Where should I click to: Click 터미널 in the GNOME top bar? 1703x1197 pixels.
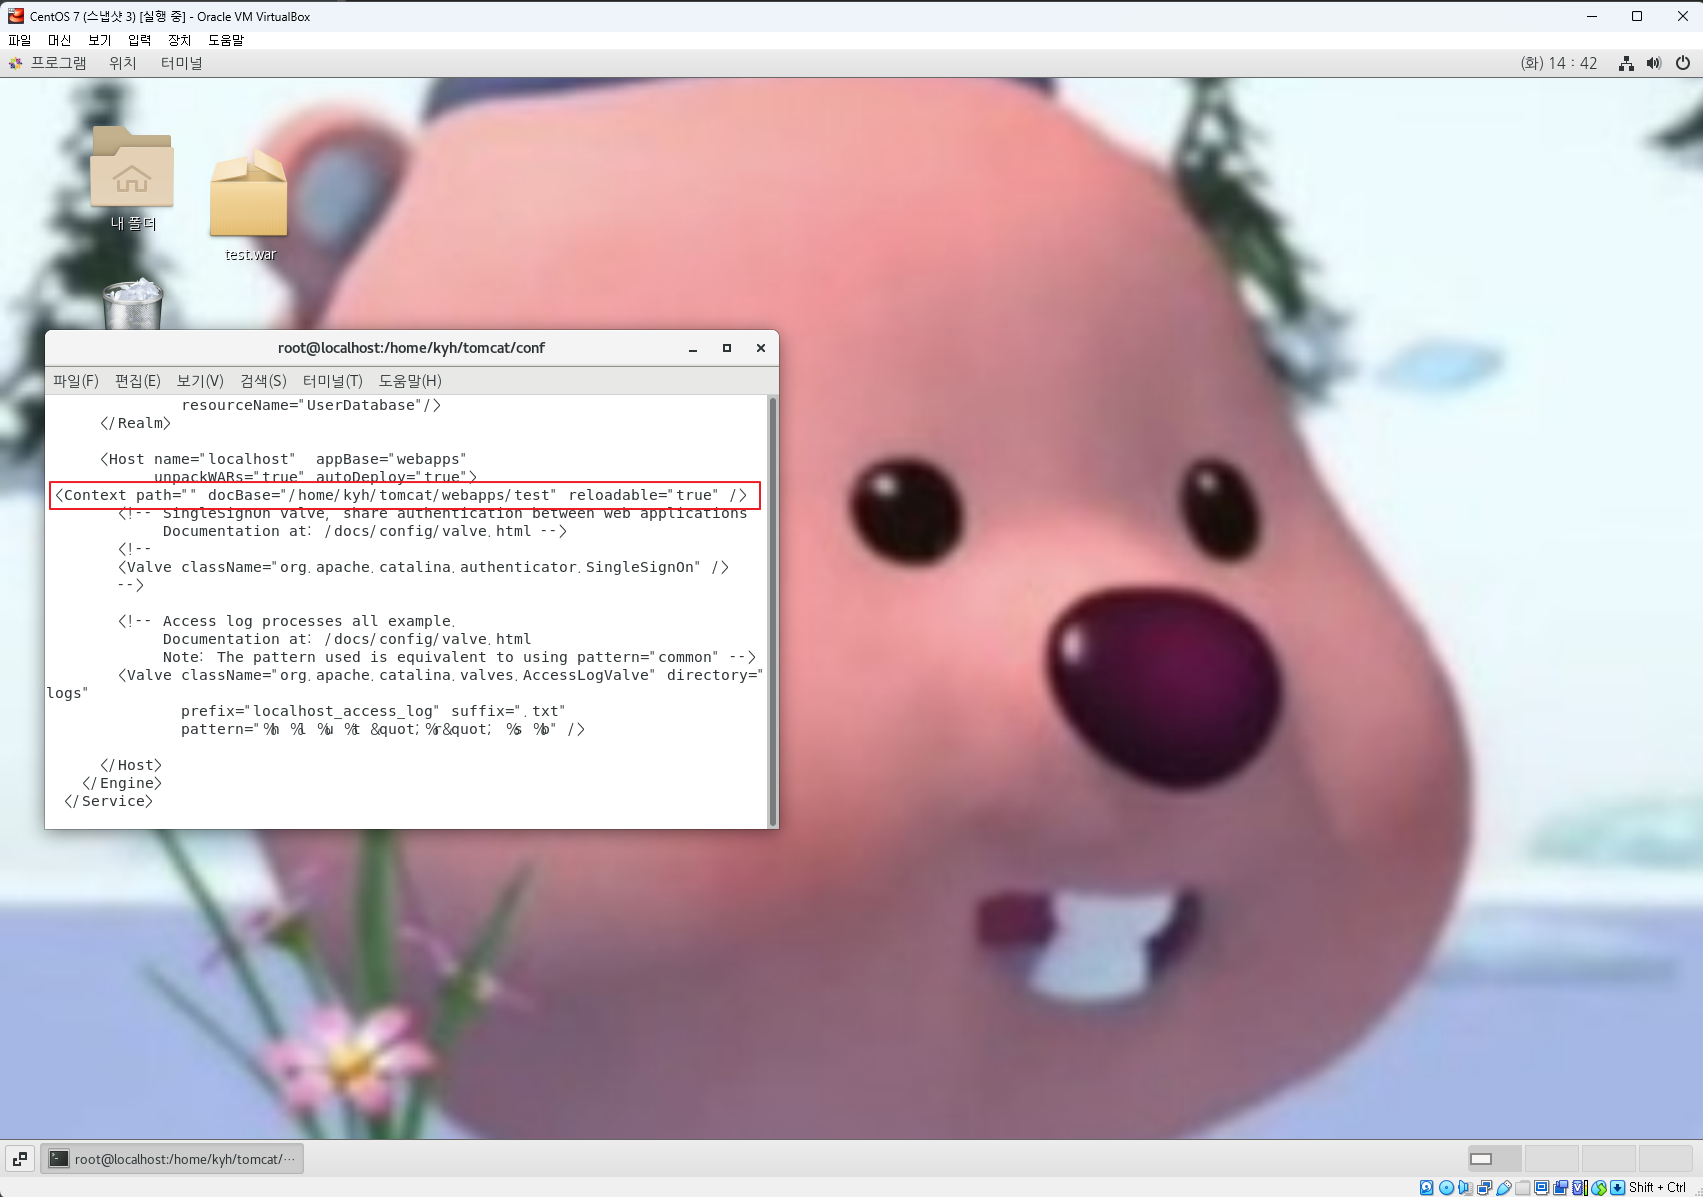pyautogui.click(x=182, y=63)
